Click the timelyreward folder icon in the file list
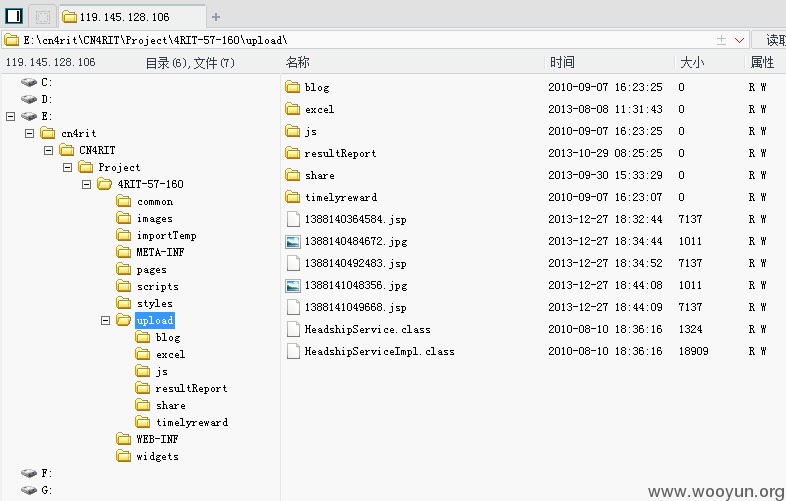The image size is (786, 501). point(293,197)
